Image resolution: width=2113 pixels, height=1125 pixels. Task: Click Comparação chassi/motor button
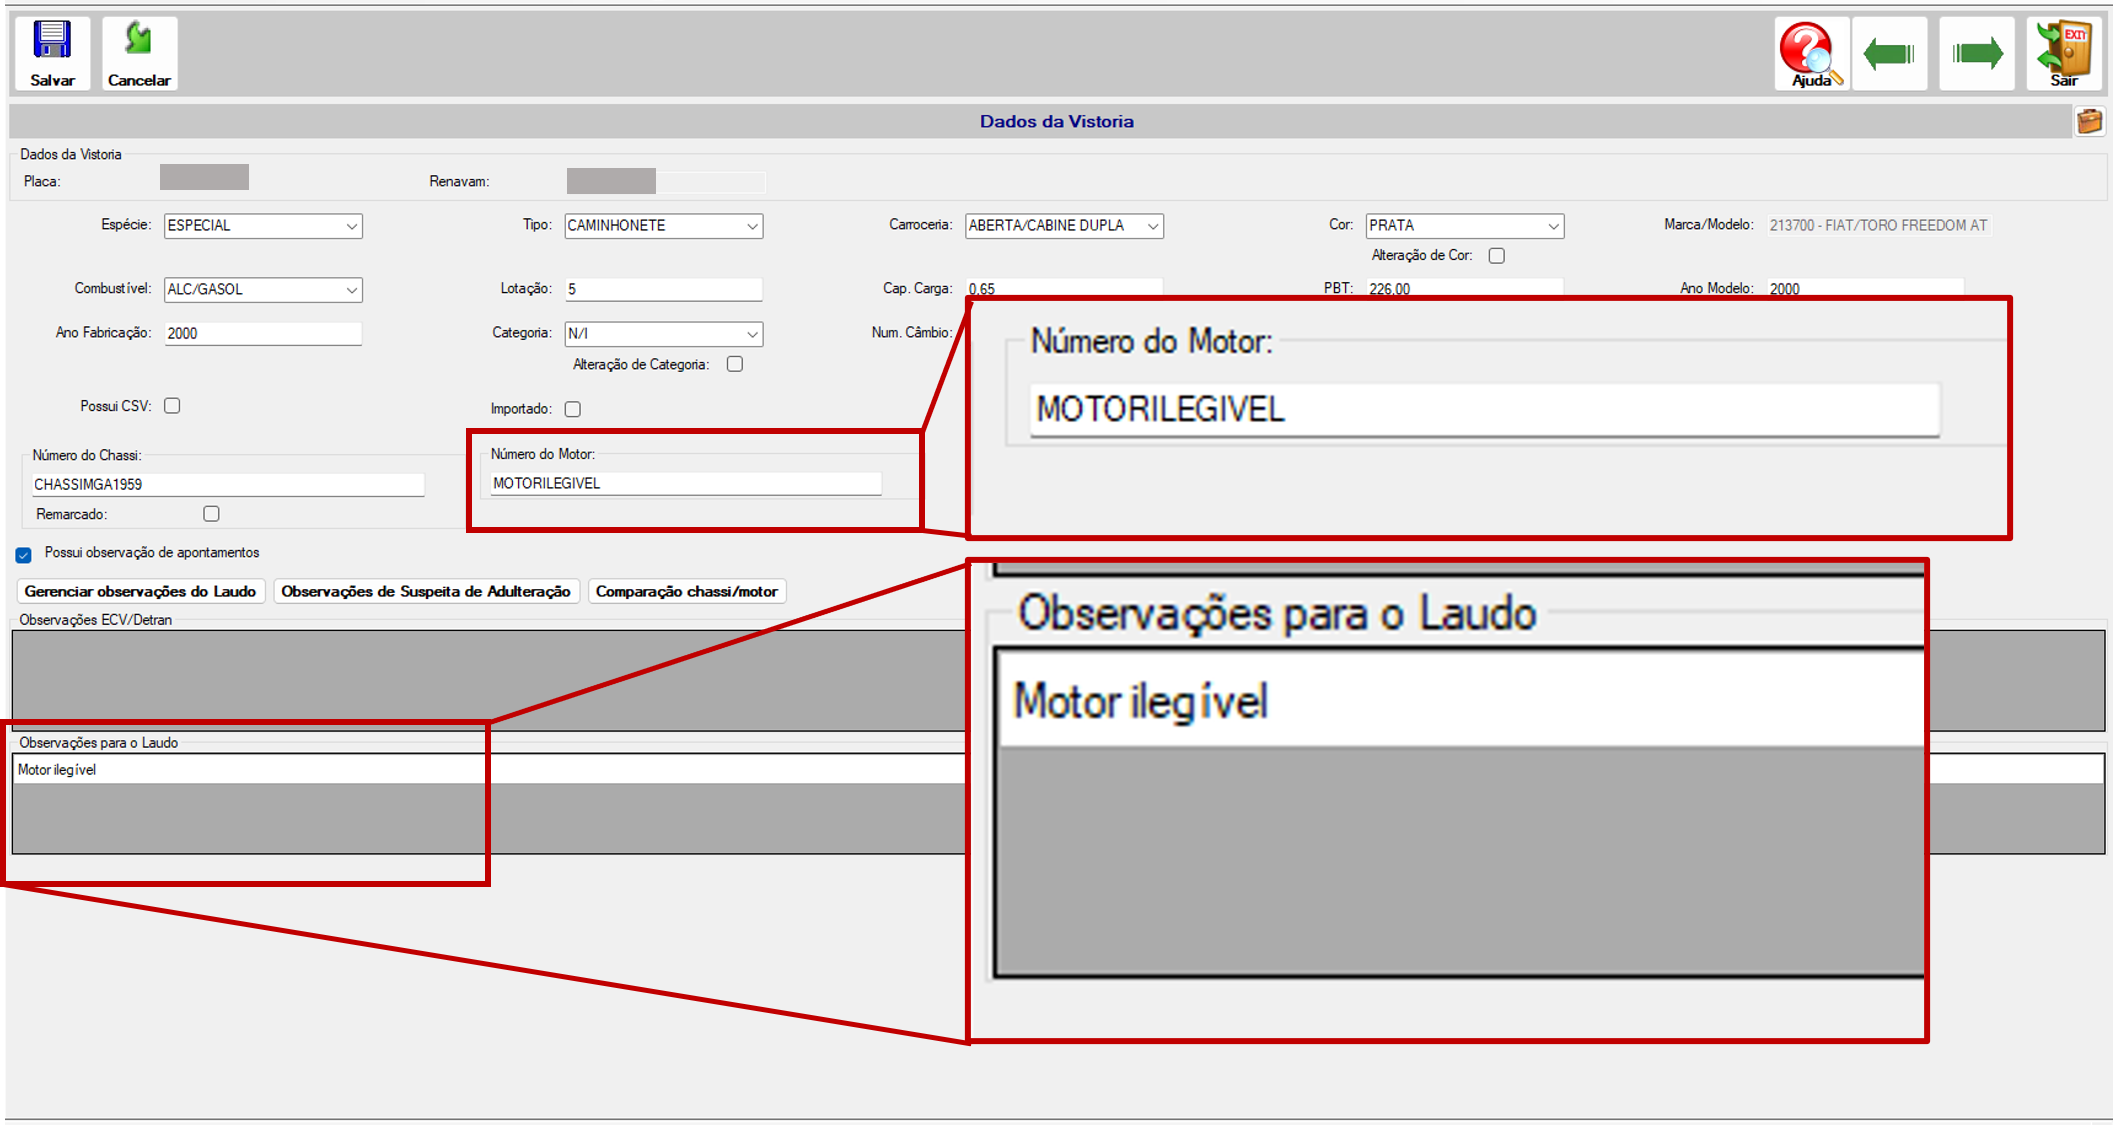pos(687,591)
